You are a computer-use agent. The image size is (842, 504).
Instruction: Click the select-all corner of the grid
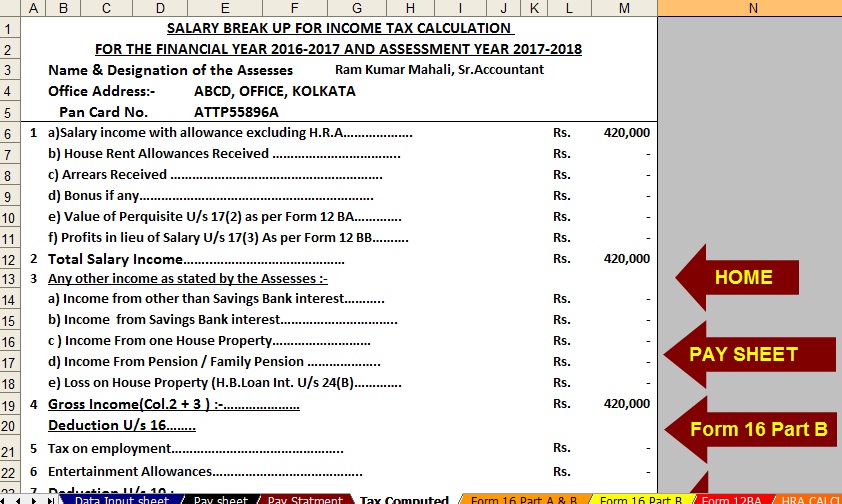10,8
